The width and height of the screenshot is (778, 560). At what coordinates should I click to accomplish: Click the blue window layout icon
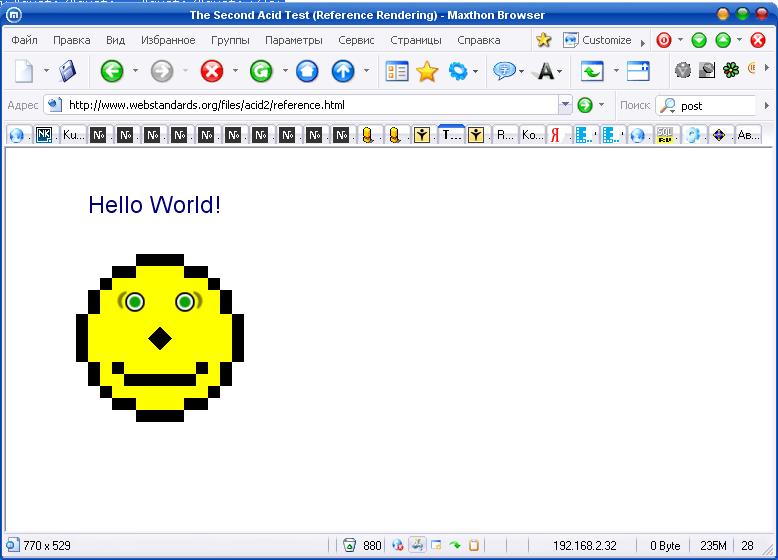coord(638,71)
